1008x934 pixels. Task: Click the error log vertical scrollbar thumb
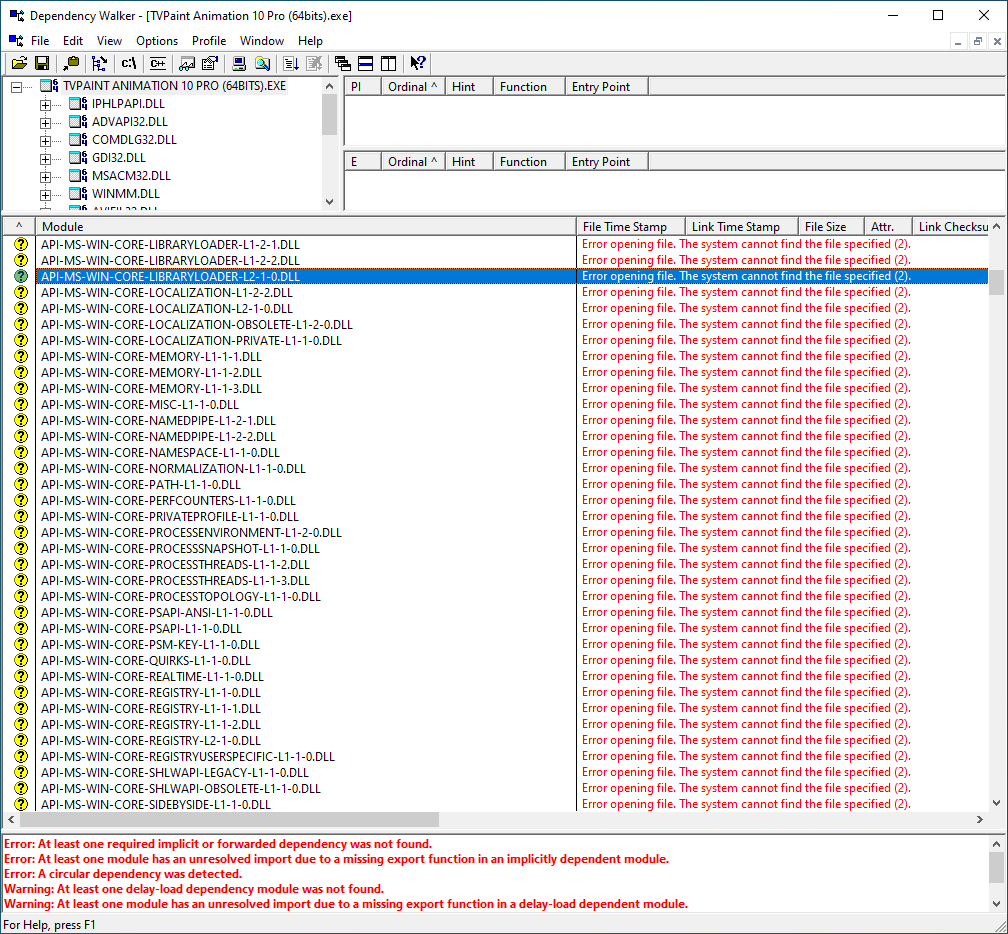(x=996, y=868)
